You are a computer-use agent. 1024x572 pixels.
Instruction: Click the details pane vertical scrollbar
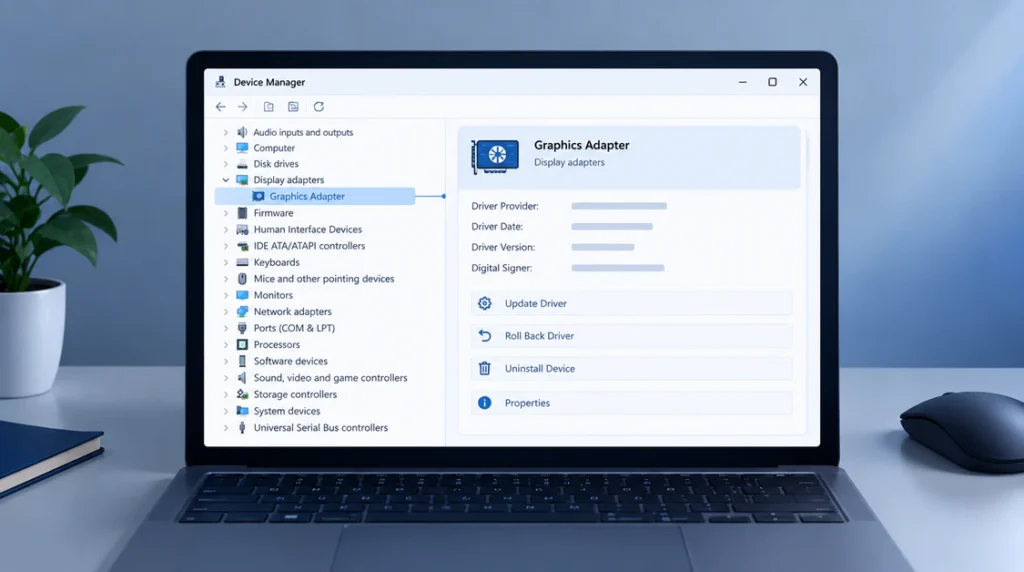(x=807, y=151)
